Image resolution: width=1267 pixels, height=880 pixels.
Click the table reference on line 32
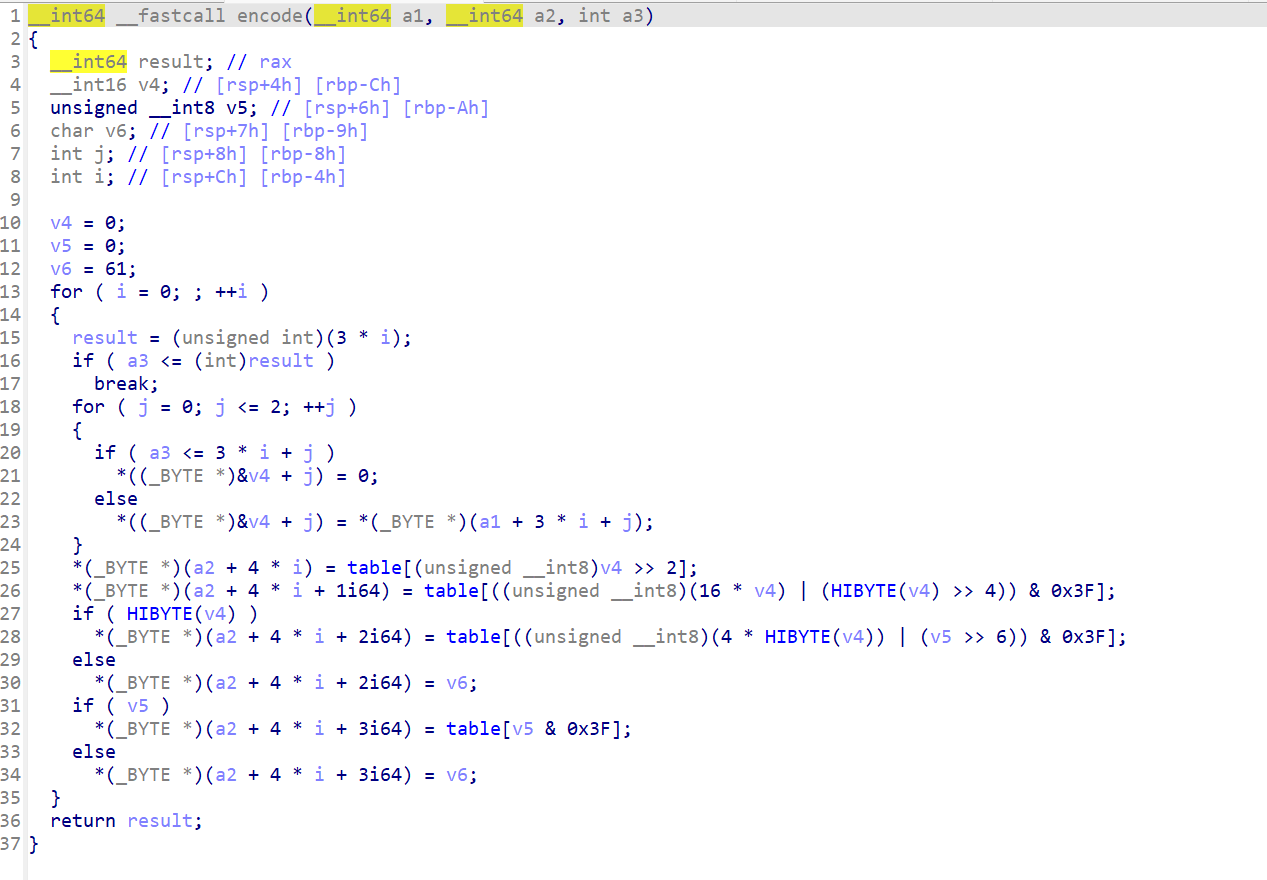point(473,729)
